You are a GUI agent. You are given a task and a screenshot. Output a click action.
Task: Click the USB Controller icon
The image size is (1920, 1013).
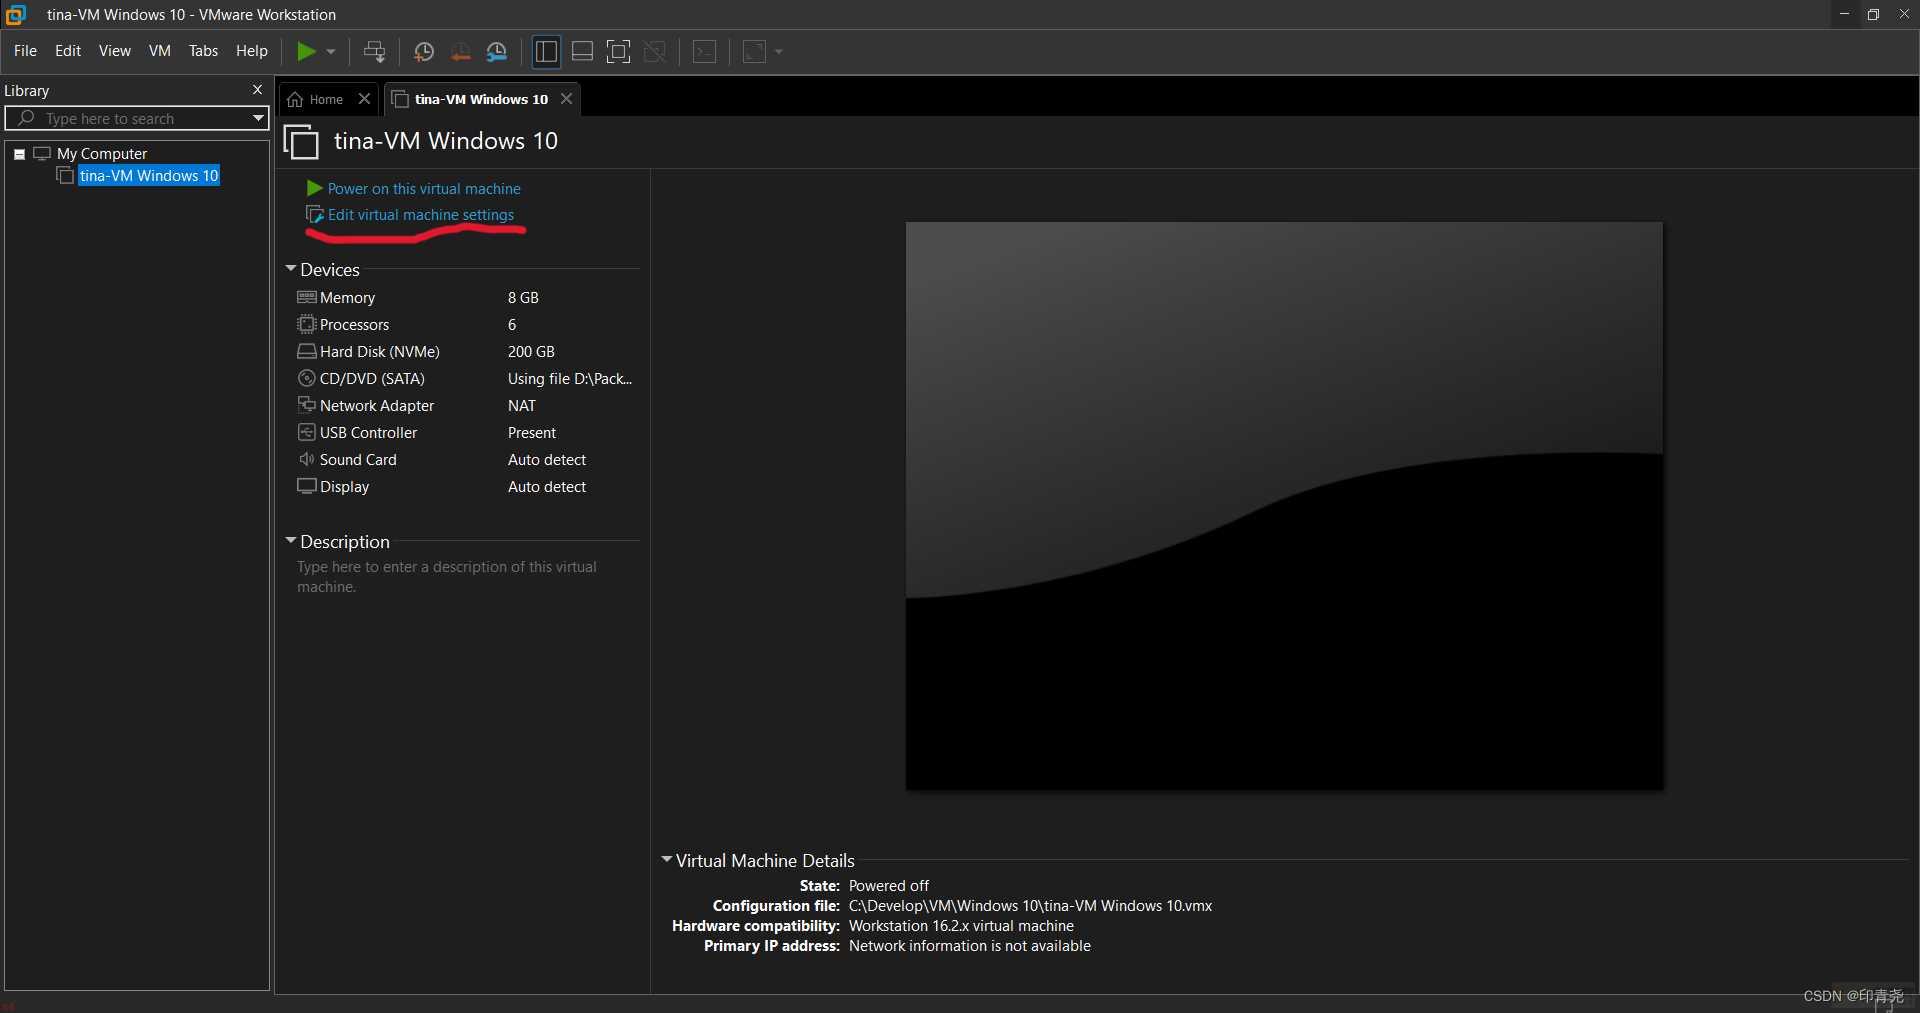(x=307, y=432)
